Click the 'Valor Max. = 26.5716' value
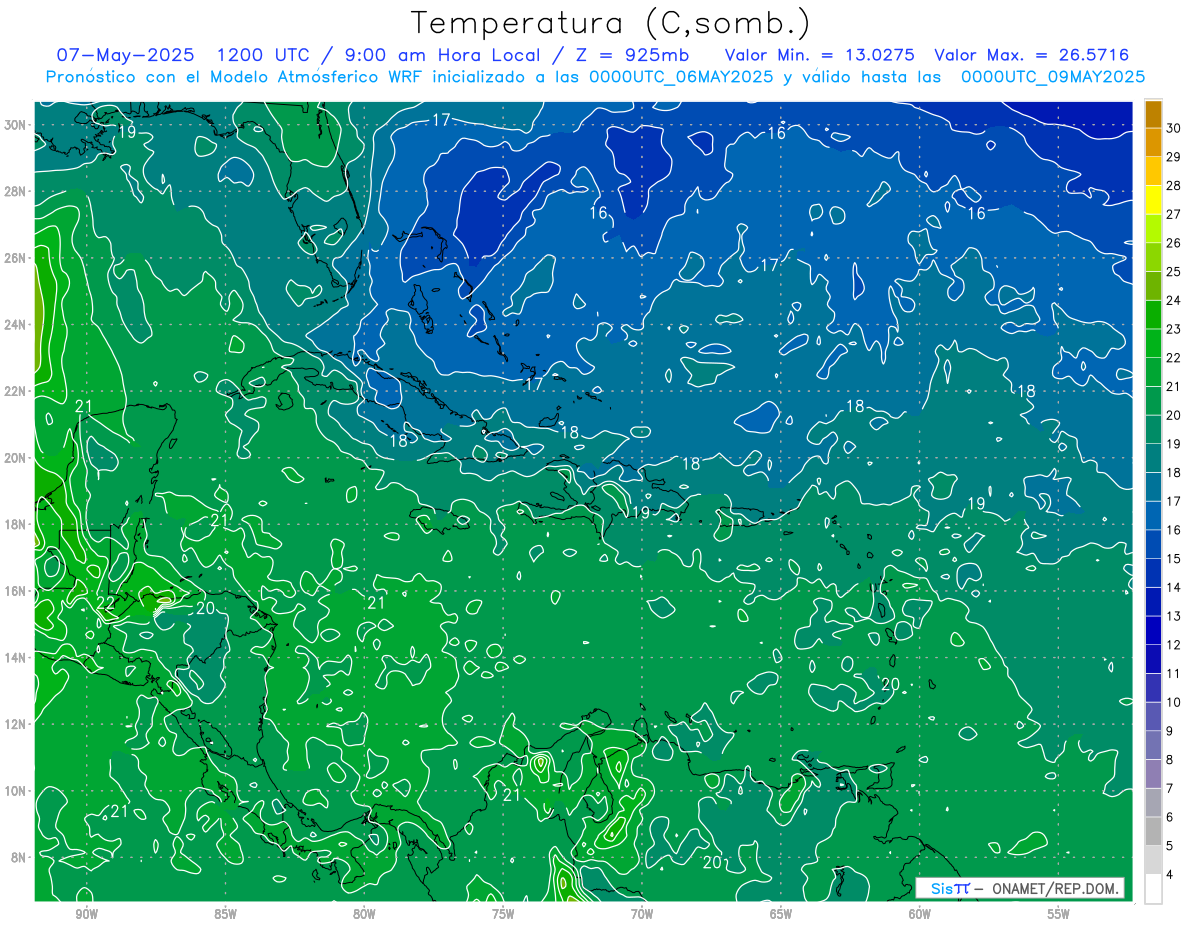 1031,55
